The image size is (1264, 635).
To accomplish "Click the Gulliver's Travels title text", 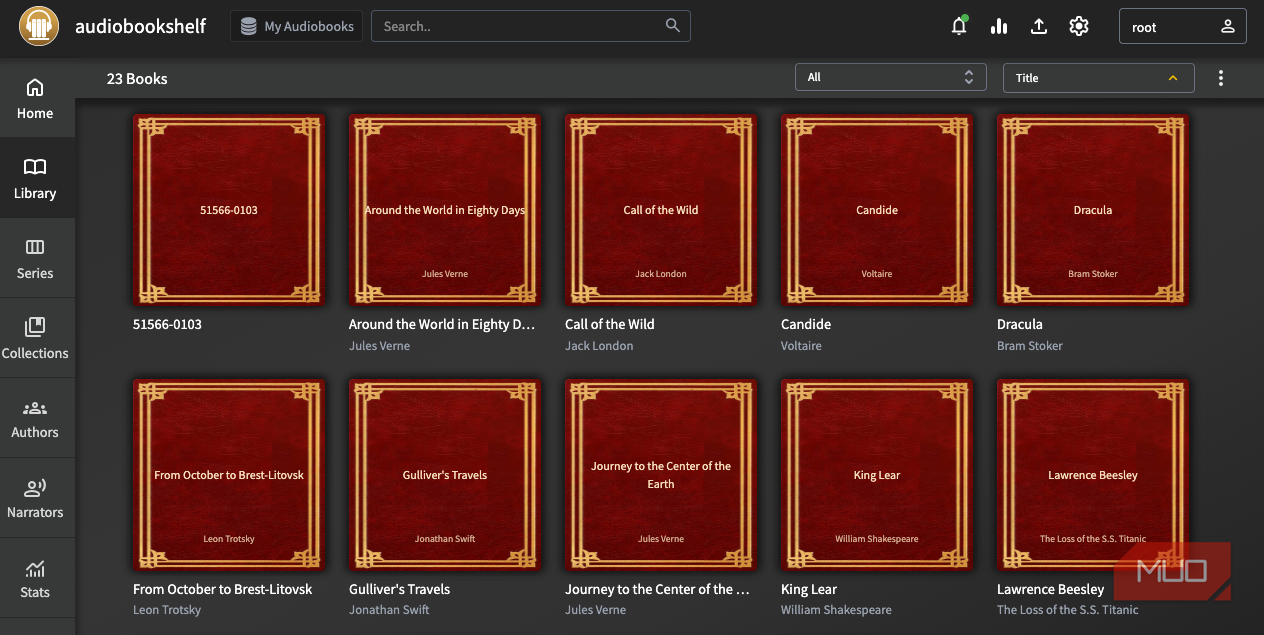I will (399, 589).
